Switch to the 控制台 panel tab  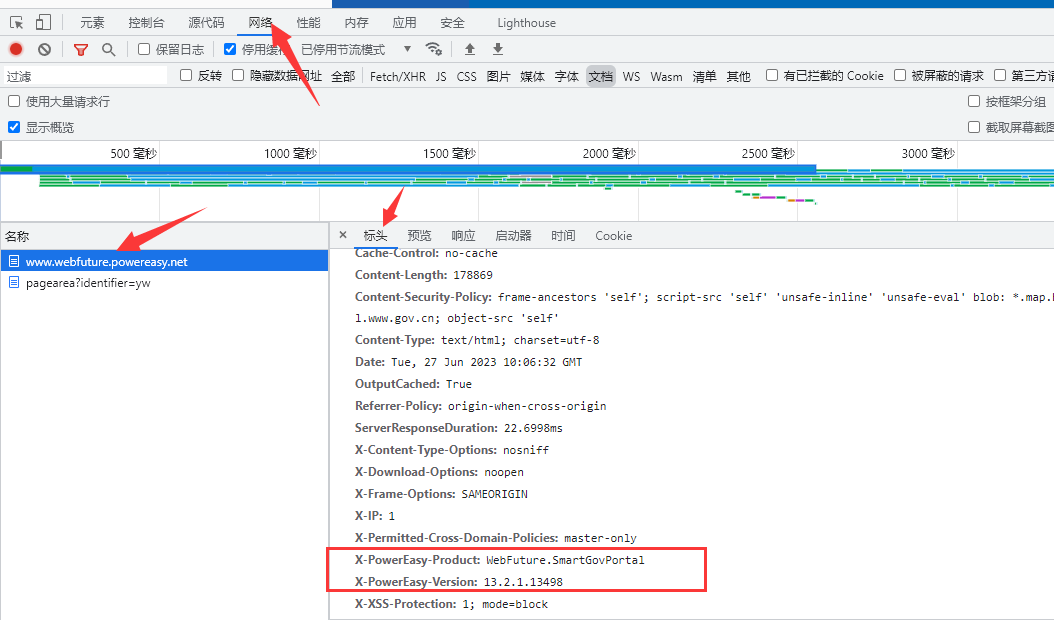tap(146, 22)
